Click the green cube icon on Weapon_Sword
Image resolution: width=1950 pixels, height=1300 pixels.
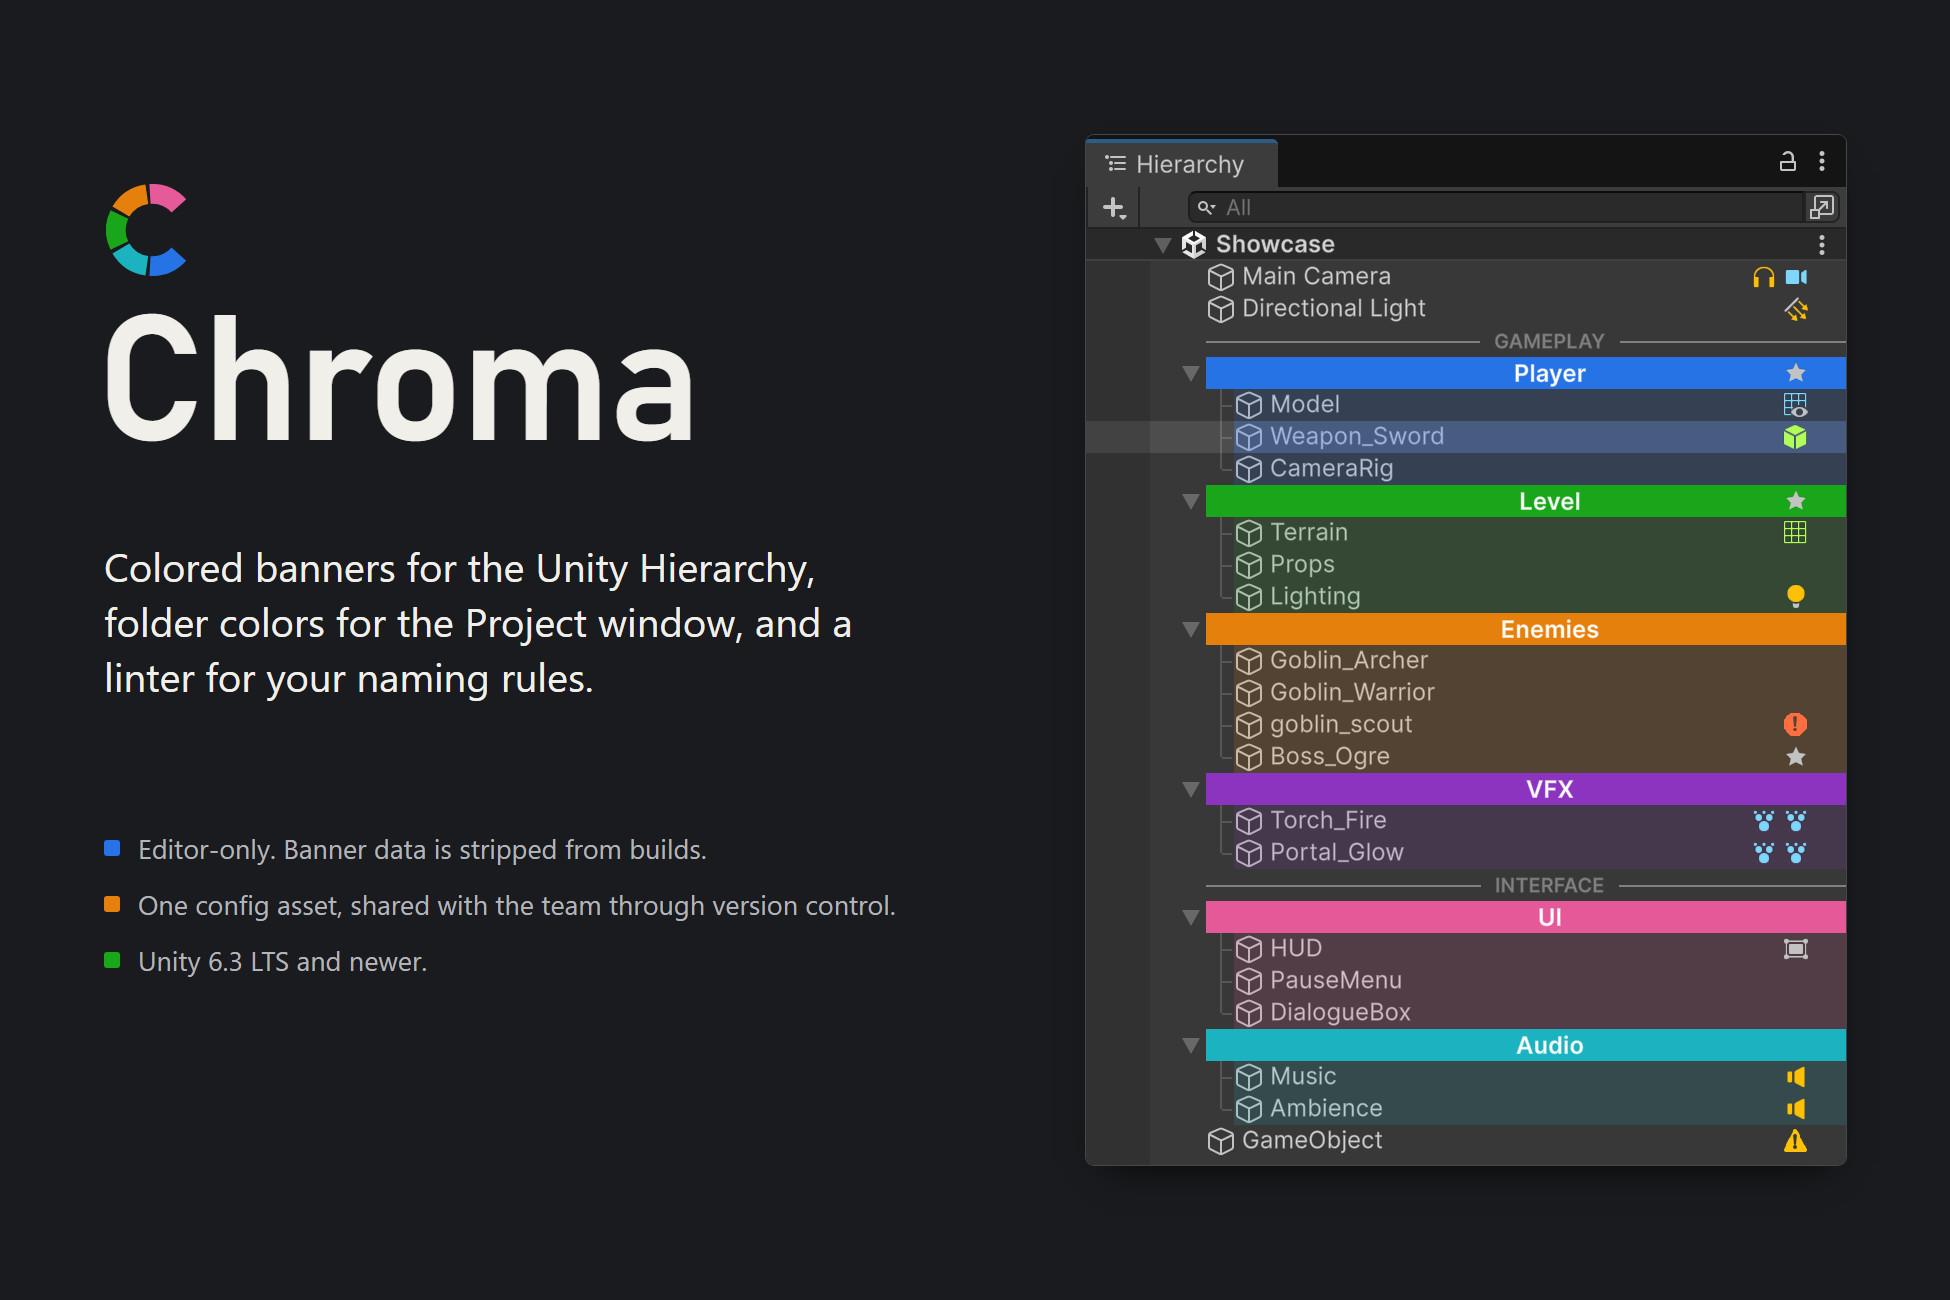1796,437
